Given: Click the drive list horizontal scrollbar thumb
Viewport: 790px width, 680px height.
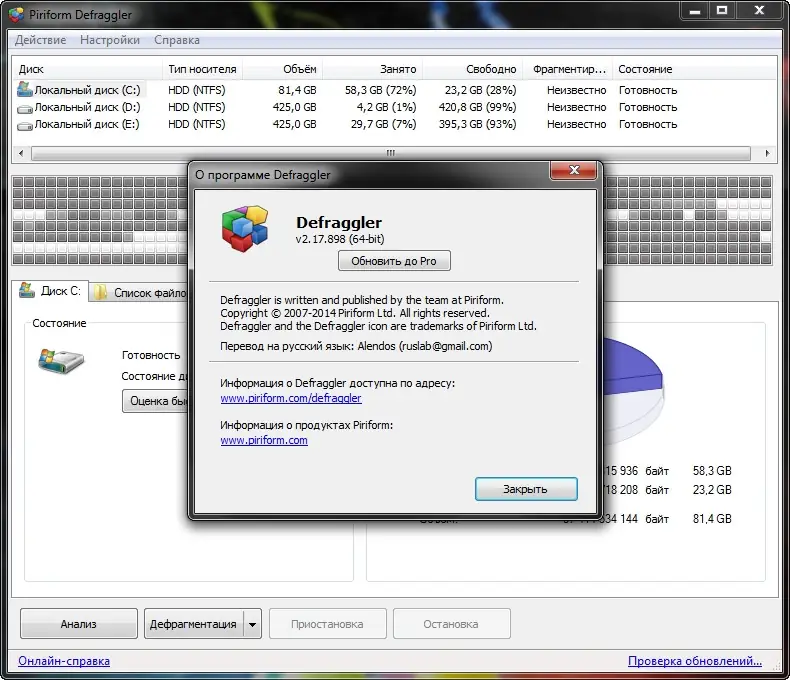Looking at the screenshot, I should click(x=390, y=153).
